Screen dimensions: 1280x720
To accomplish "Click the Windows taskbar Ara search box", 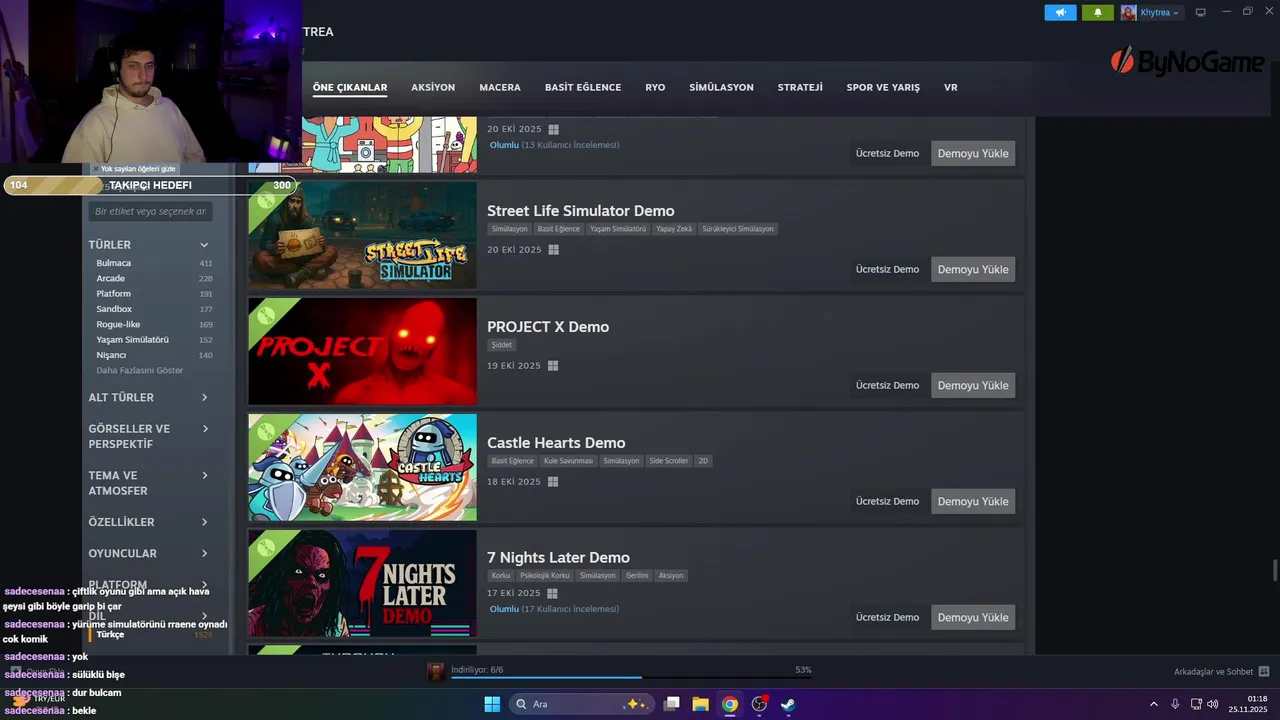I will pos(581,704).
